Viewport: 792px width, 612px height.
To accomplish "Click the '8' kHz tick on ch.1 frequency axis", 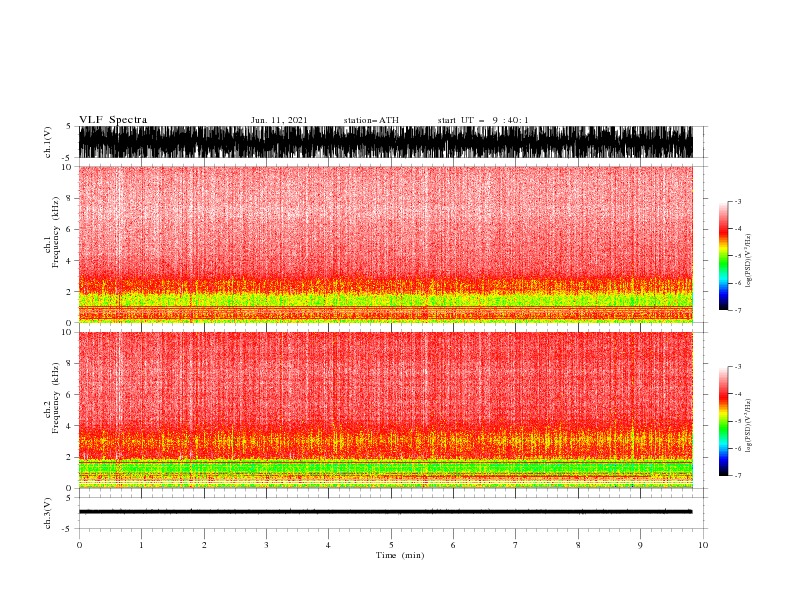I will pos(70,198).
